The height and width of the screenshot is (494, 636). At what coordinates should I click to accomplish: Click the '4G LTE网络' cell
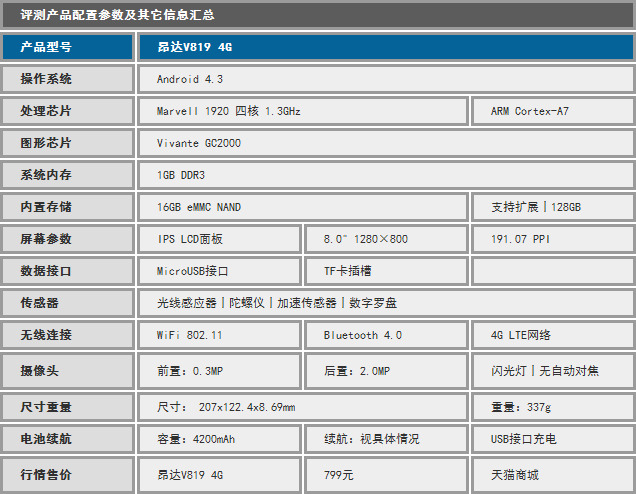click(x=553, y=335)
